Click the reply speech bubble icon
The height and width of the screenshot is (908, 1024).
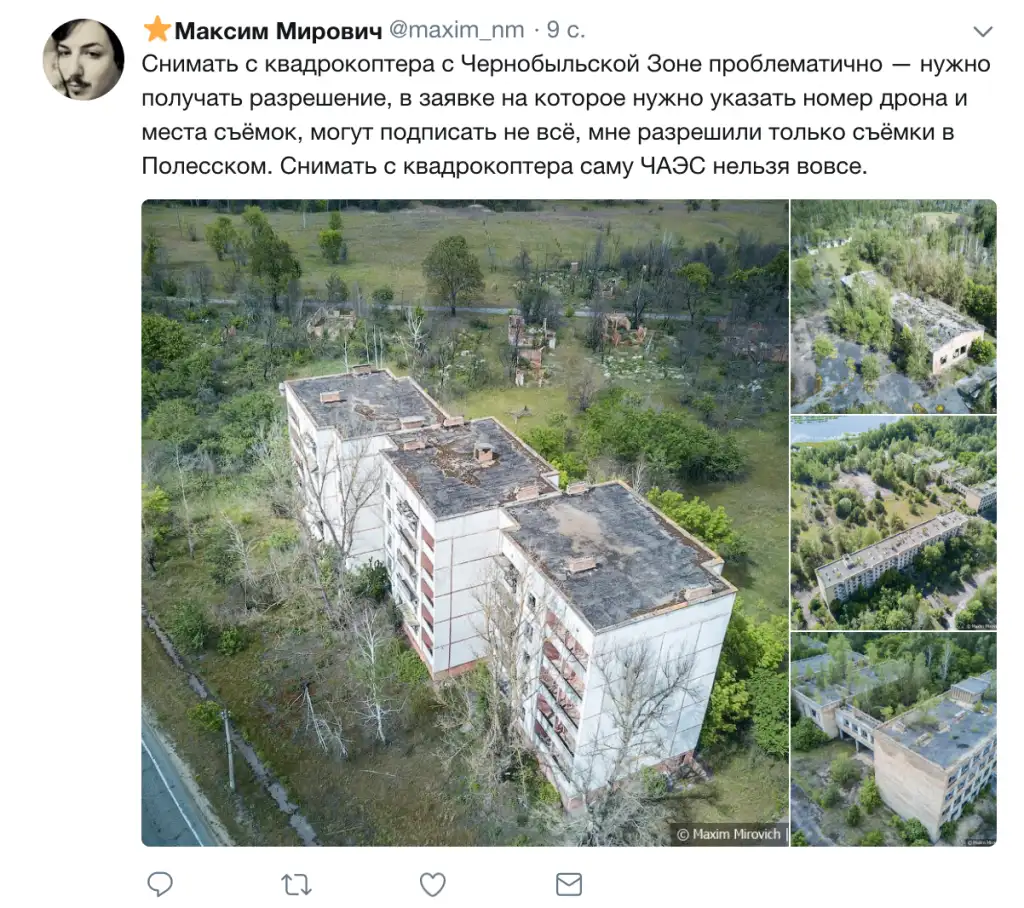point(160,884)
